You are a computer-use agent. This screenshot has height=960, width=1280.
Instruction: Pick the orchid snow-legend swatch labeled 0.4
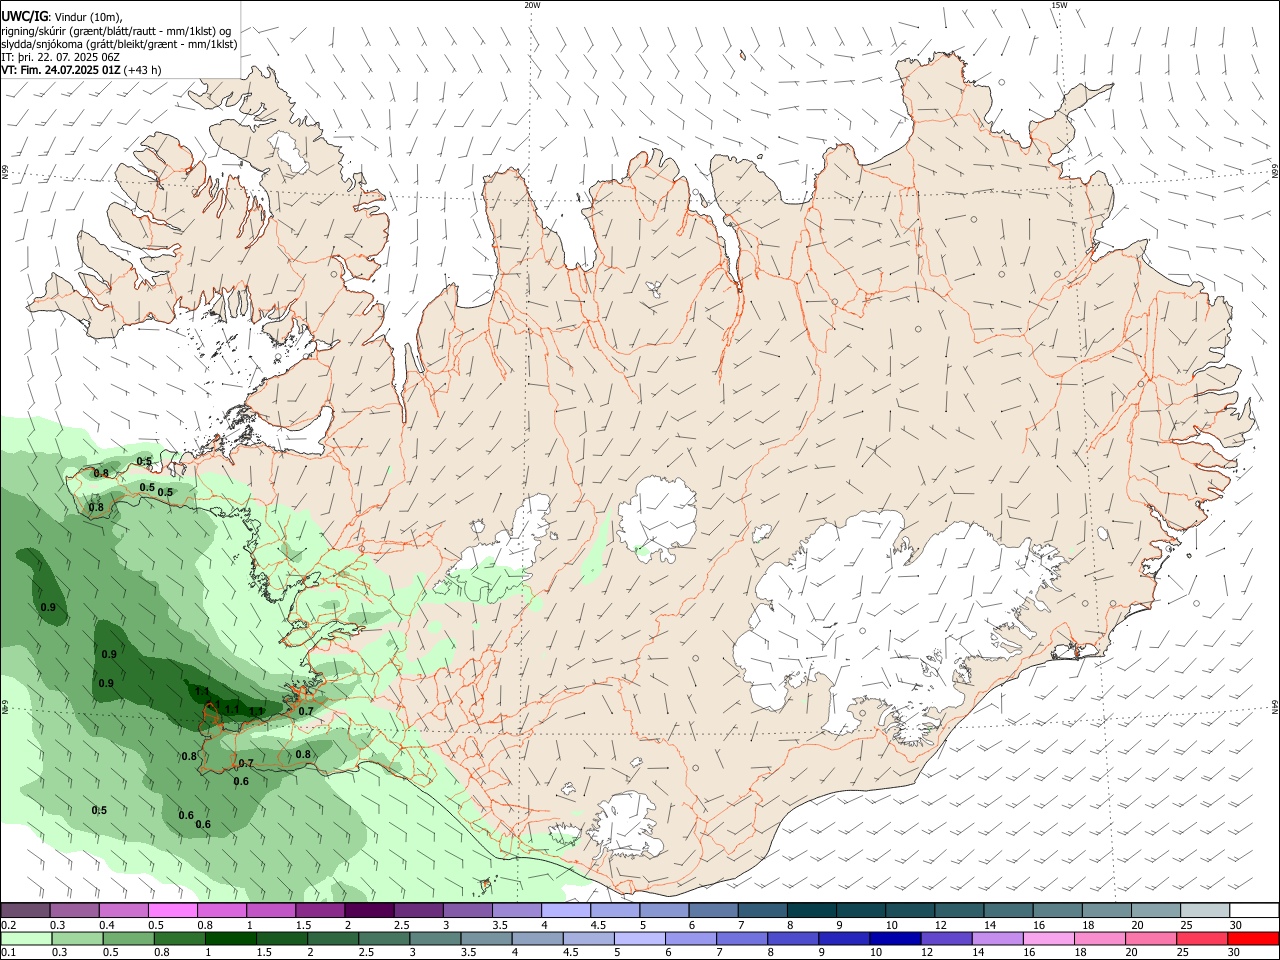click(x=123, y=910)
